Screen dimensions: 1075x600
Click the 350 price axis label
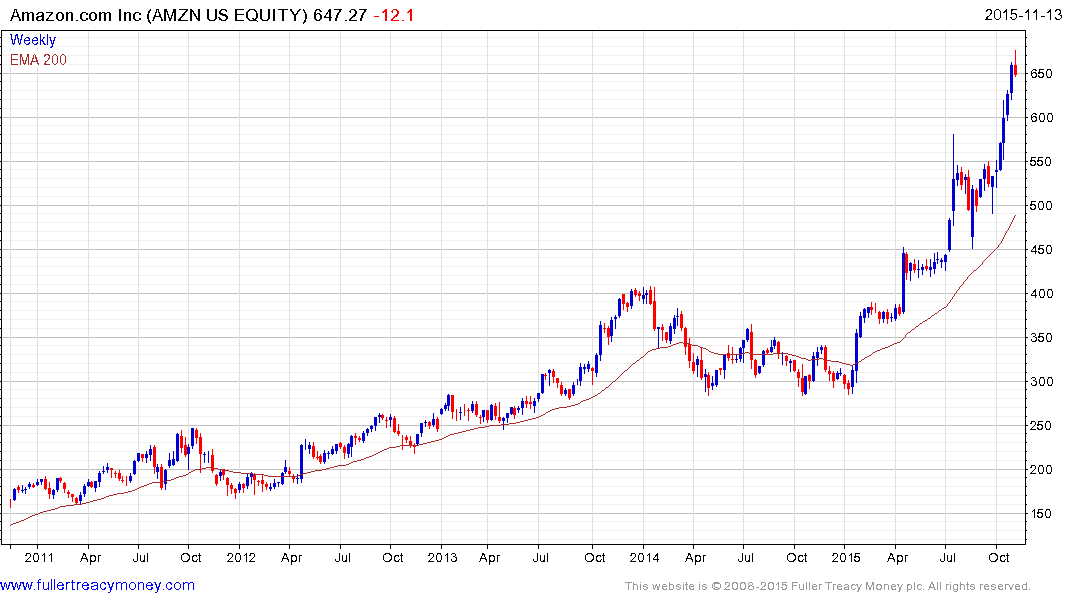click(1041, 337)
